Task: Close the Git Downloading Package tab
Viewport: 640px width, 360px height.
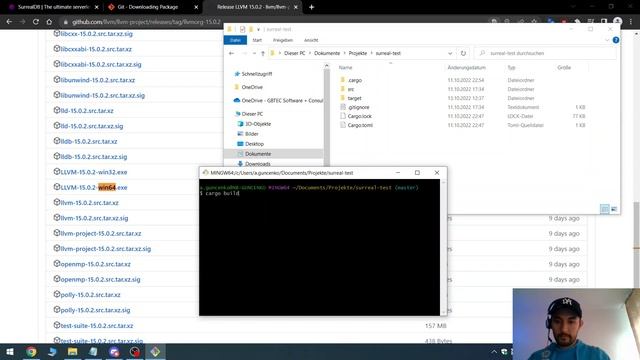Action: click(x=196, y=7)
